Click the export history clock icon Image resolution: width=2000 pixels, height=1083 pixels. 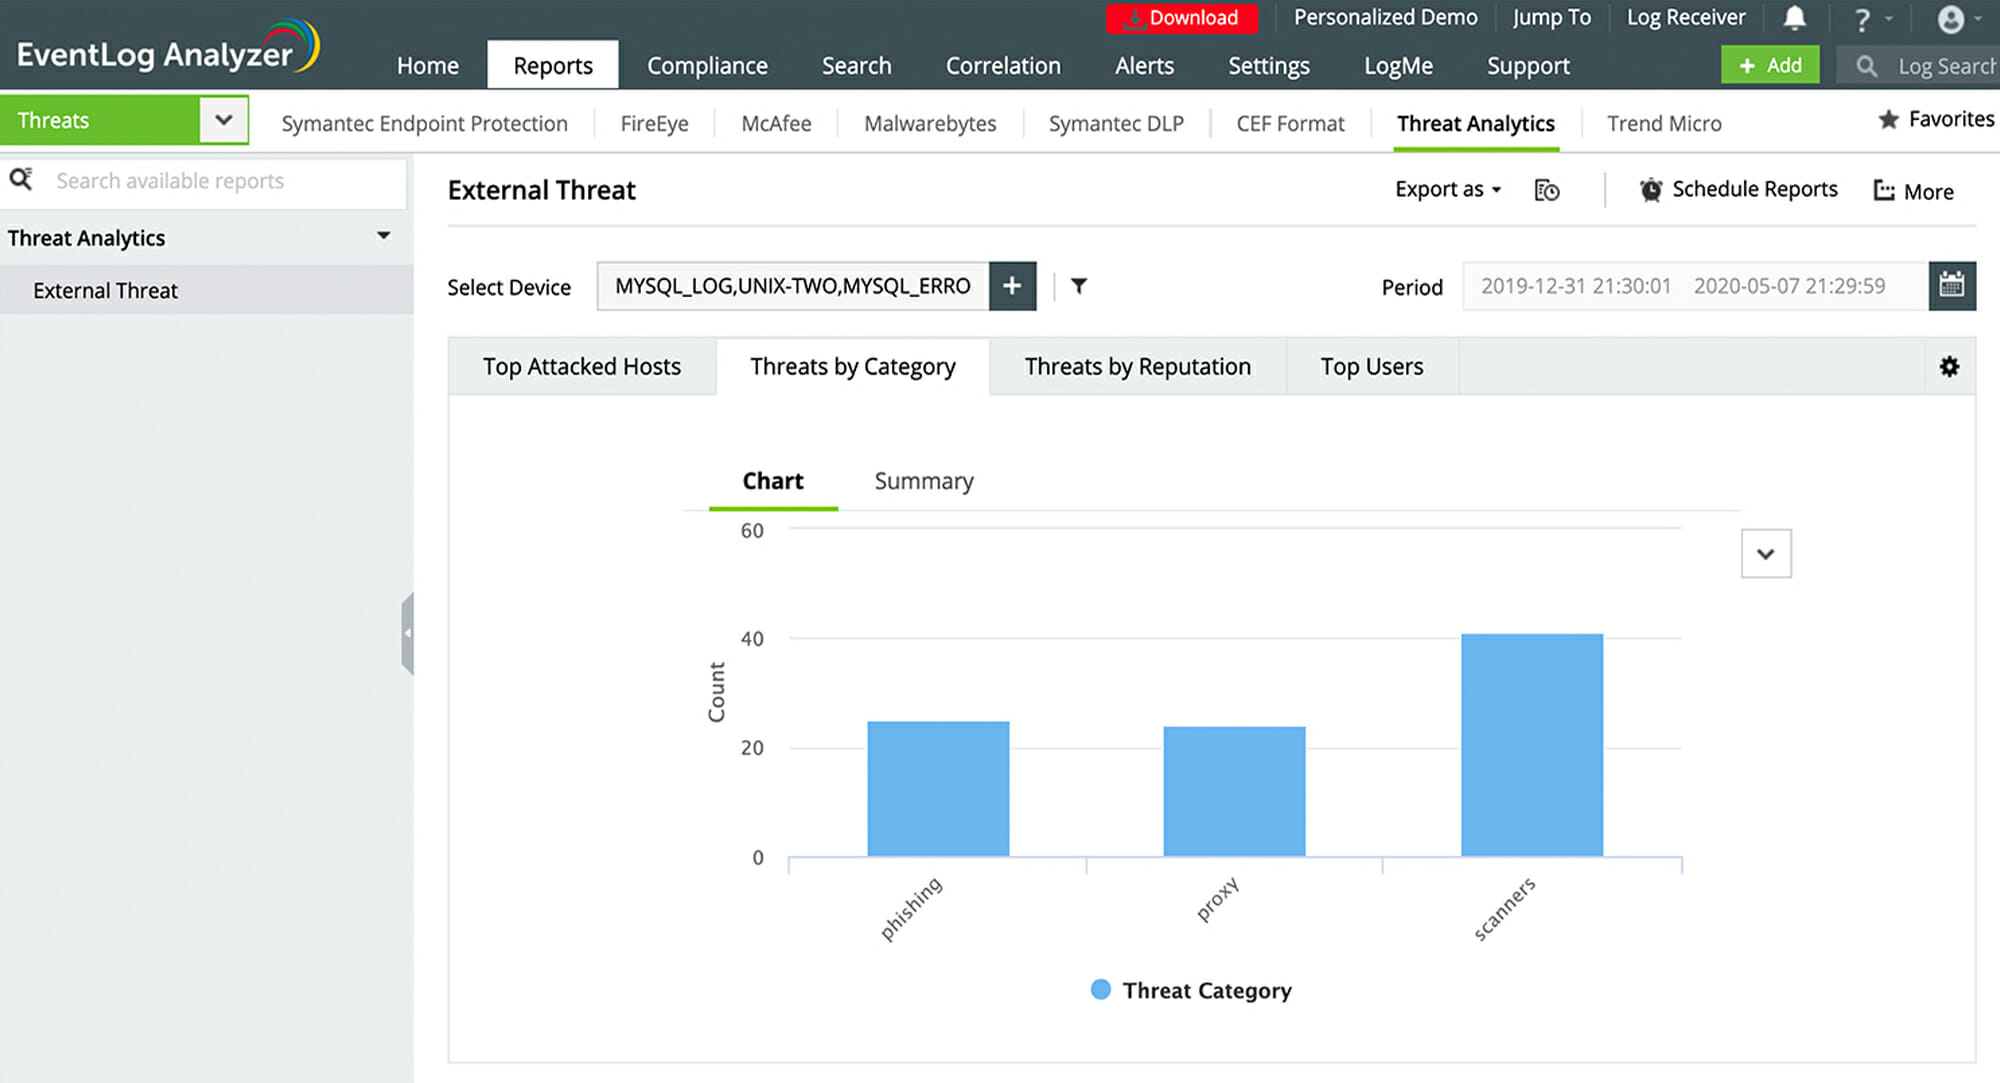point(1547,190)
